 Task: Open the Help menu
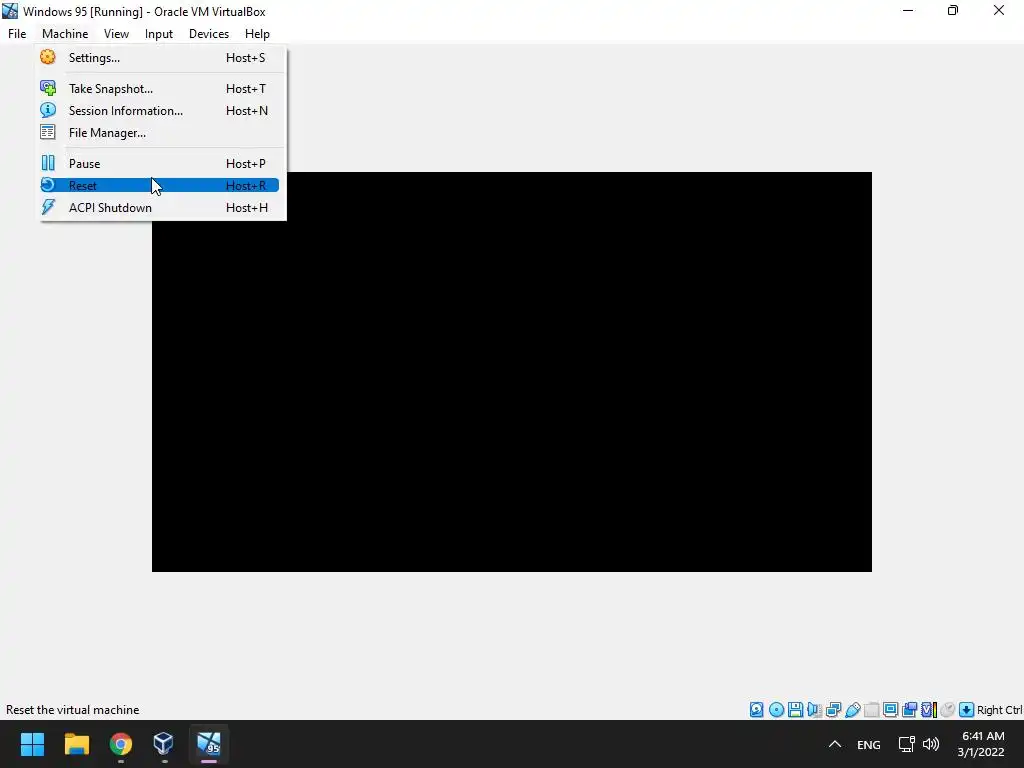point(257,34)
